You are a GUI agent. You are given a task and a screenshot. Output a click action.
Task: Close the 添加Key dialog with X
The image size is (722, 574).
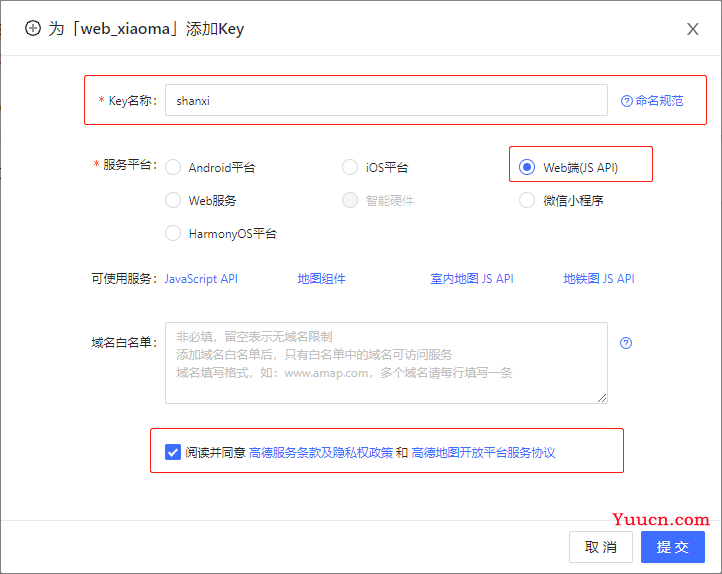(693, 29)
